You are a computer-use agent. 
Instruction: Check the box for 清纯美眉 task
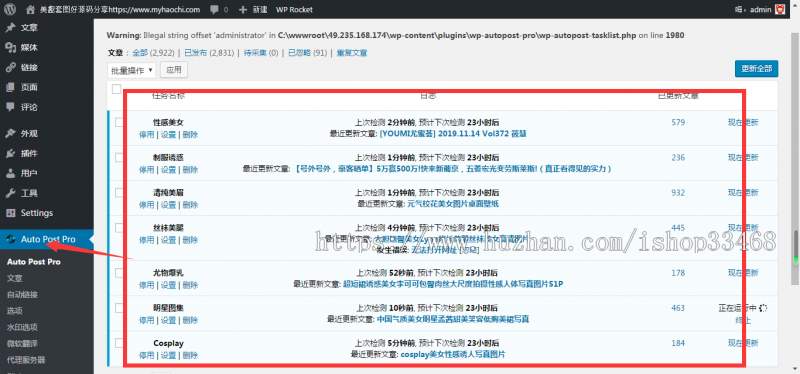click(x=119, y=193)
